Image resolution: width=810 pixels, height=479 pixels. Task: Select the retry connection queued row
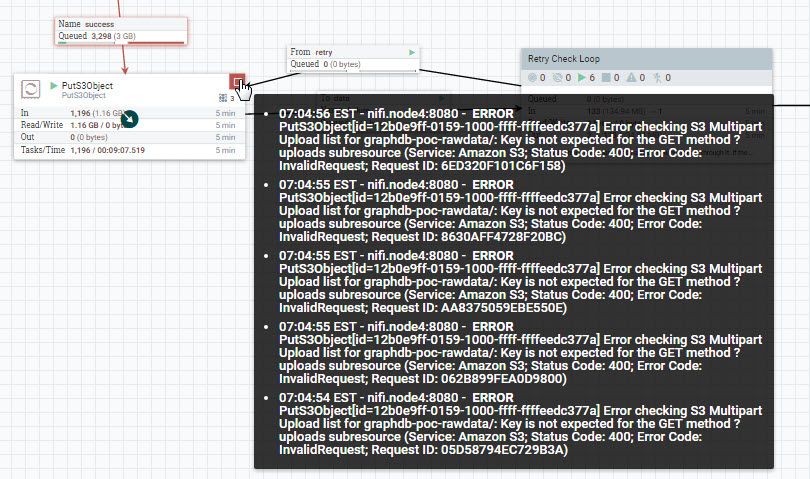point(353,65)
